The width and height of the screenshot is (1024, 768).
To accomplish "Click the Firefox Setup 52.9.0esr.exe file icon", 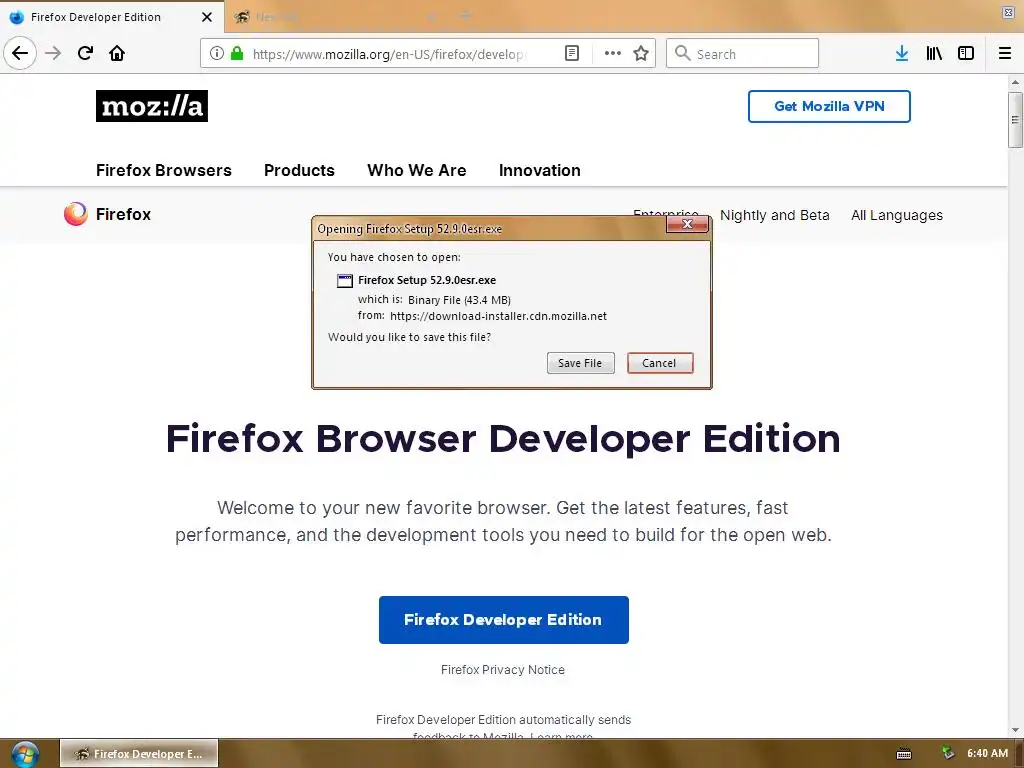I will 345,281.
